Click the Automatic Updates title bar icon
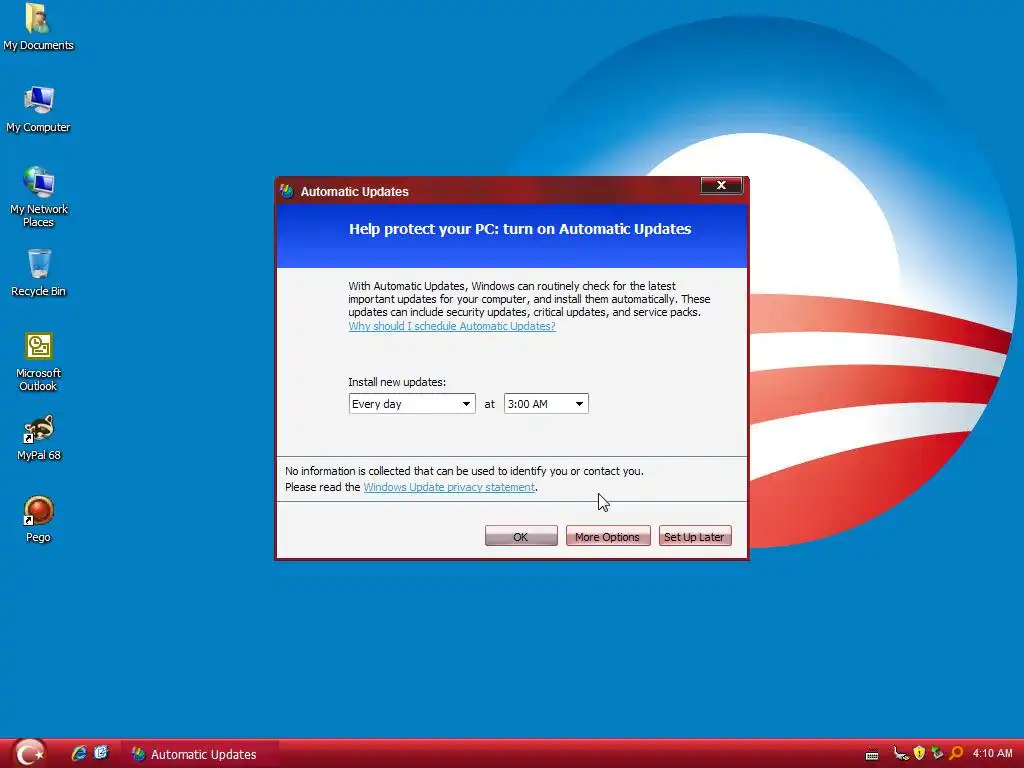The height and width of the screenshot is (768, 1024). [286, 191]
